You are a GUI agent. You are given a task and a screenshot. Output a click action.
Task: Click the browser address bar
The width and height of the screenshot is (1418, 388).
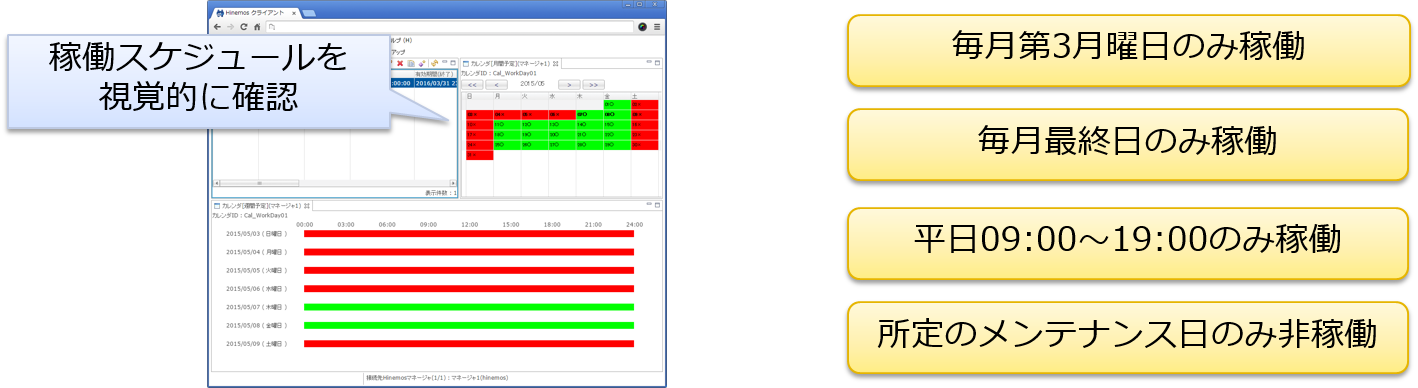point(450,27)
